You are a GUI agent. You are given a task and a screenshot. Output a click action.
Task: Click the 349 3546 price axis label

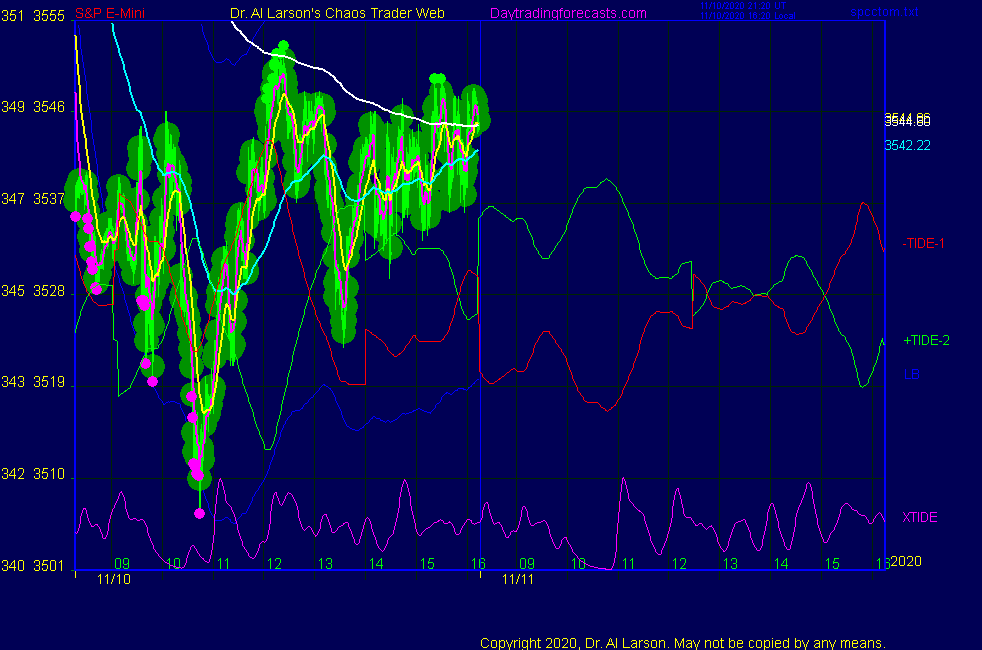pos(33,107)
